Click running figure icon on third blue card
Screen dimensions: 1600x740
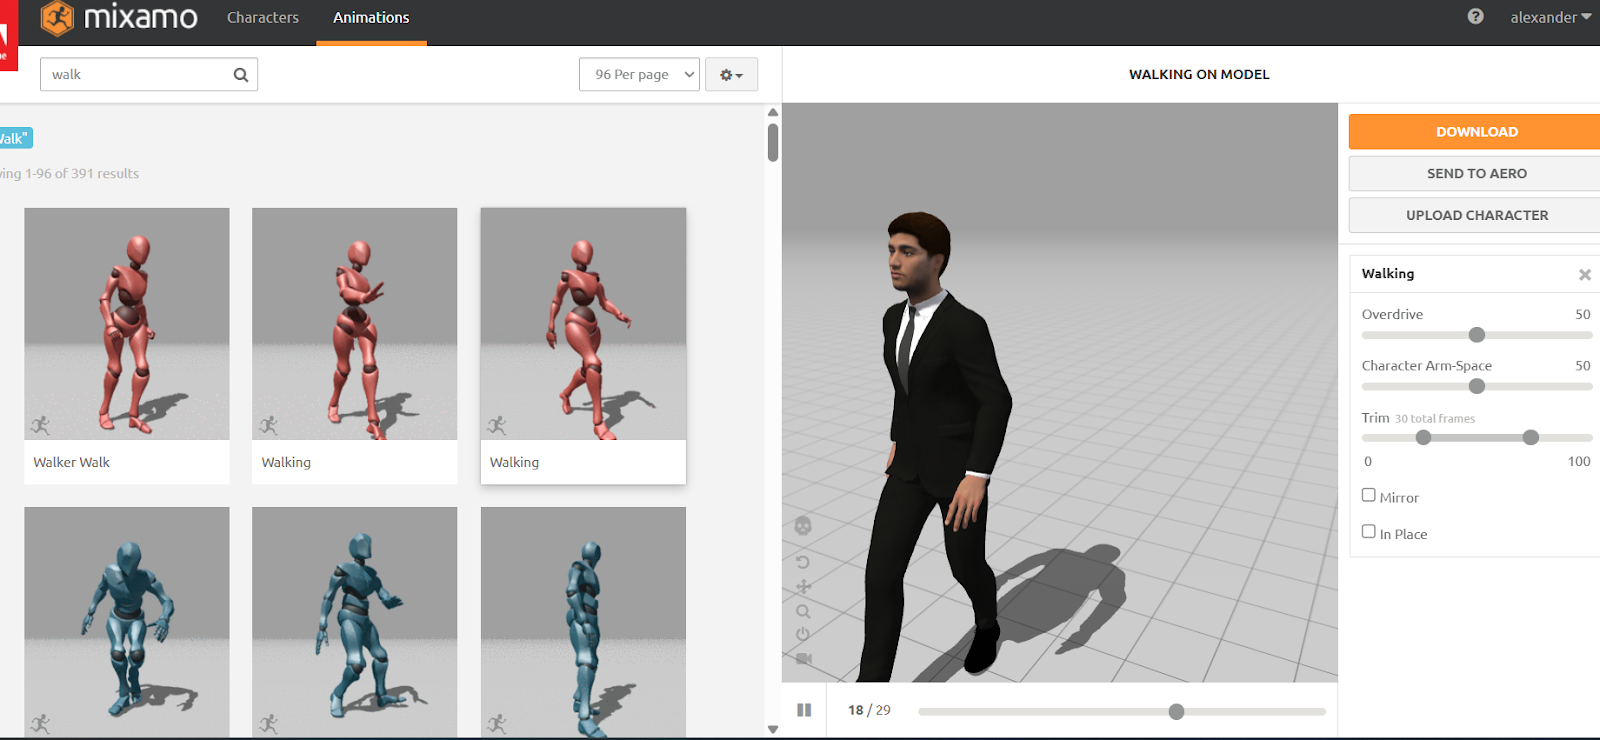click(x=497, y=723)
